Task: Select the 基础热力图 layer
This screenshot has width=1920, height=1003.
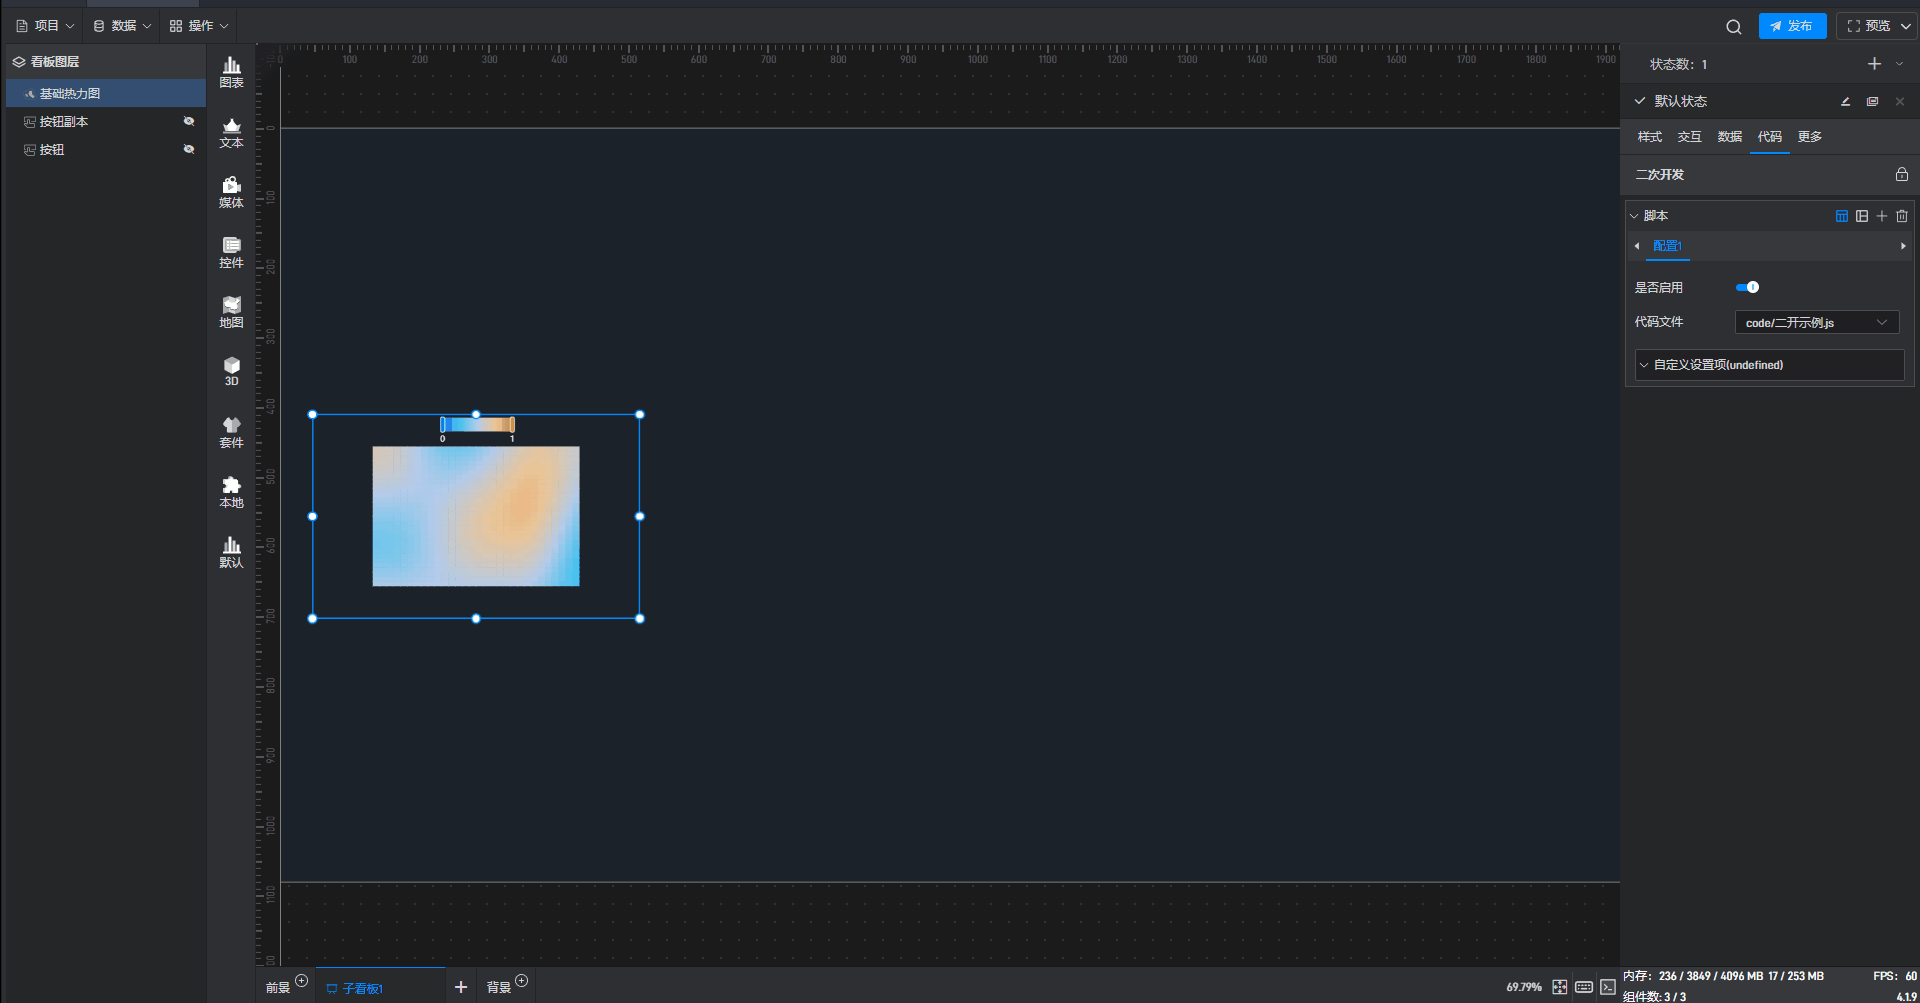Action: click(x=106, y=93)
